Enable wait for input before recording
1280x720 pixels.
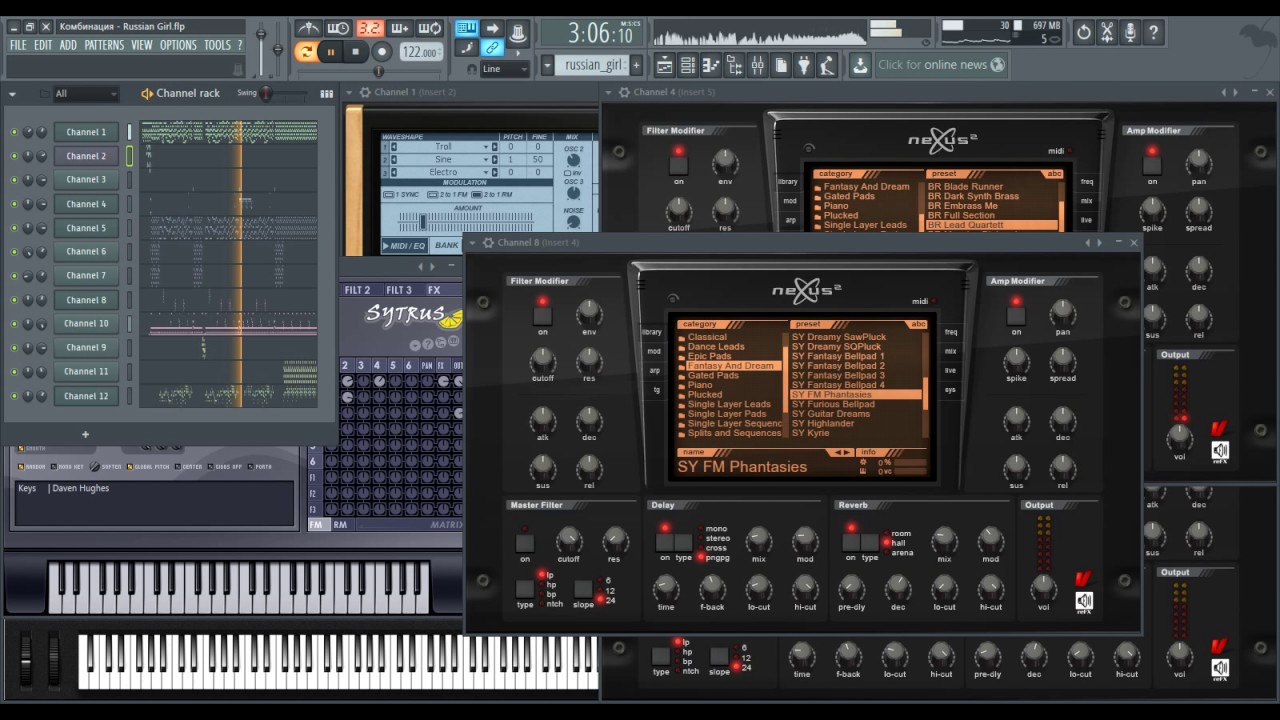point(339,28)
